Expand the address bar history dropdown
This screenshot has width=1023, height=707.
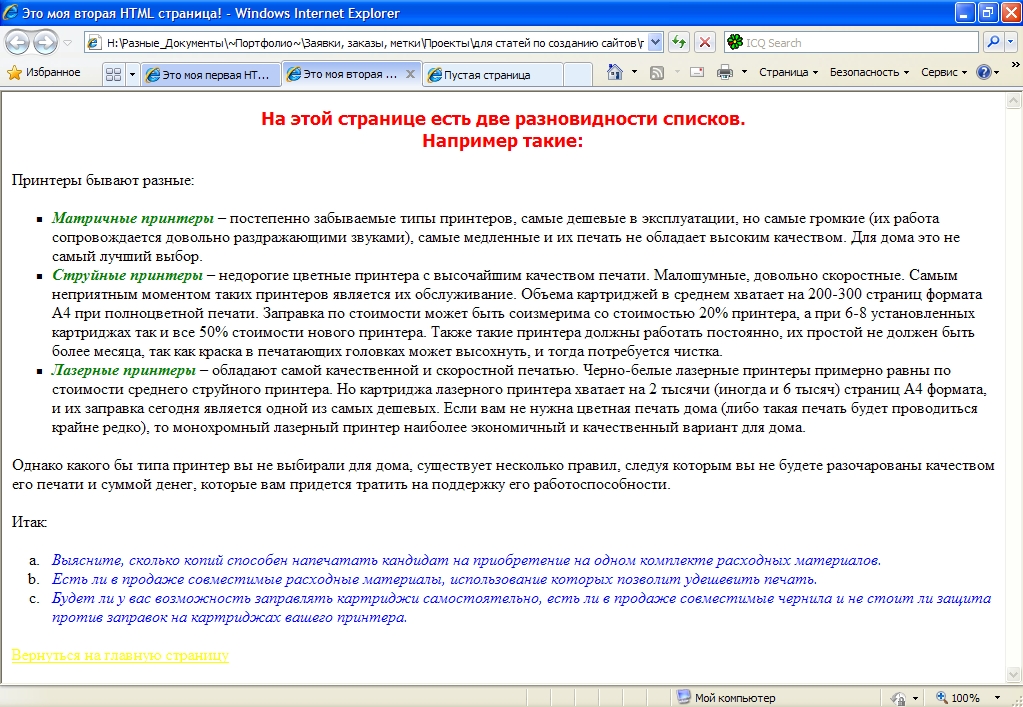tap(656, 43)
